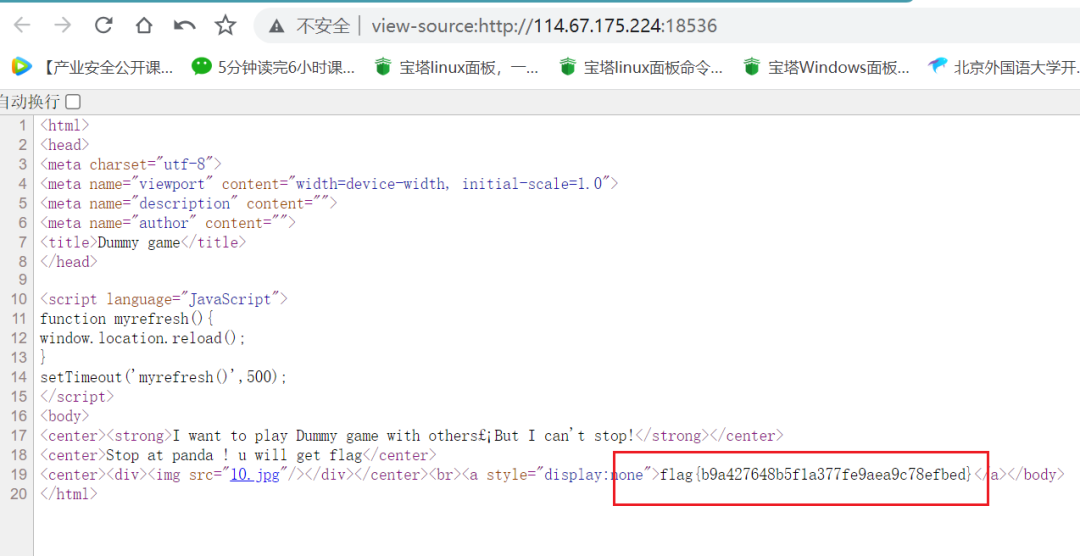This screenshot has width=1080, height=556.
Task: Click the 不安全 security label
Action: pos(323,26)
